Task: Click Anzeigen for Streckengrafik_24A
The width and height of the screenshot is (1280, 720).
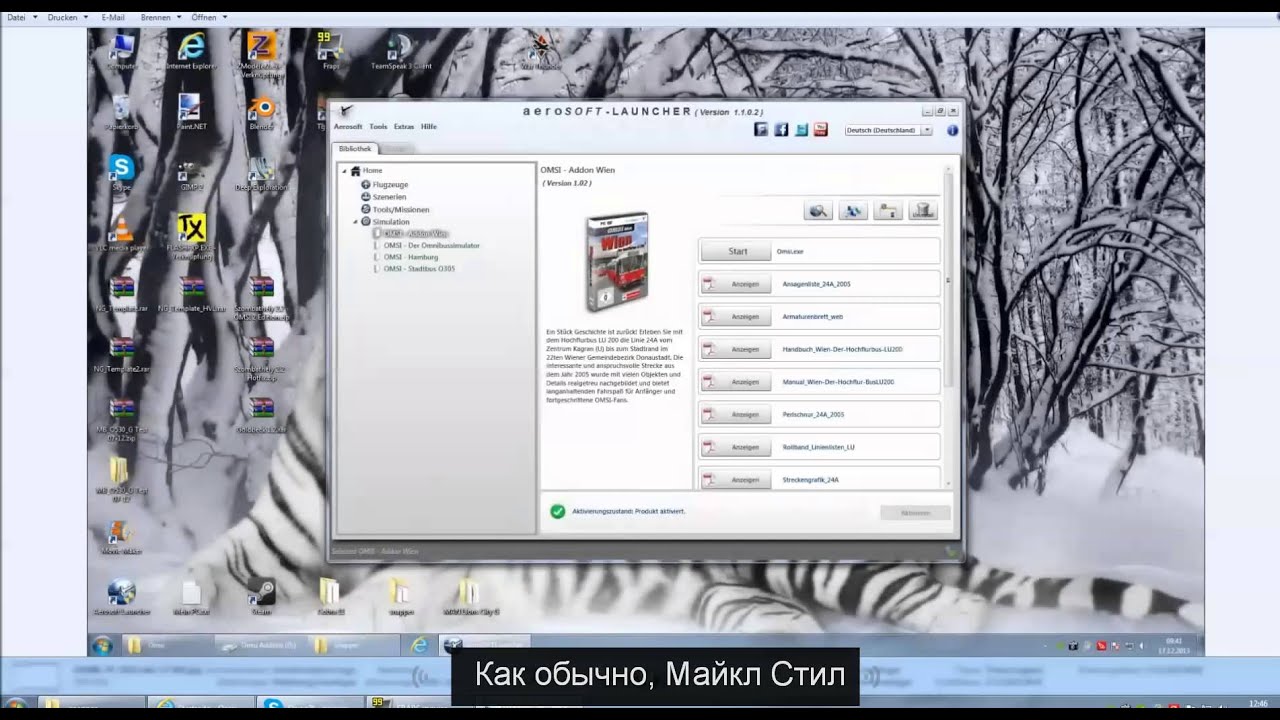Action: [735, 480]
